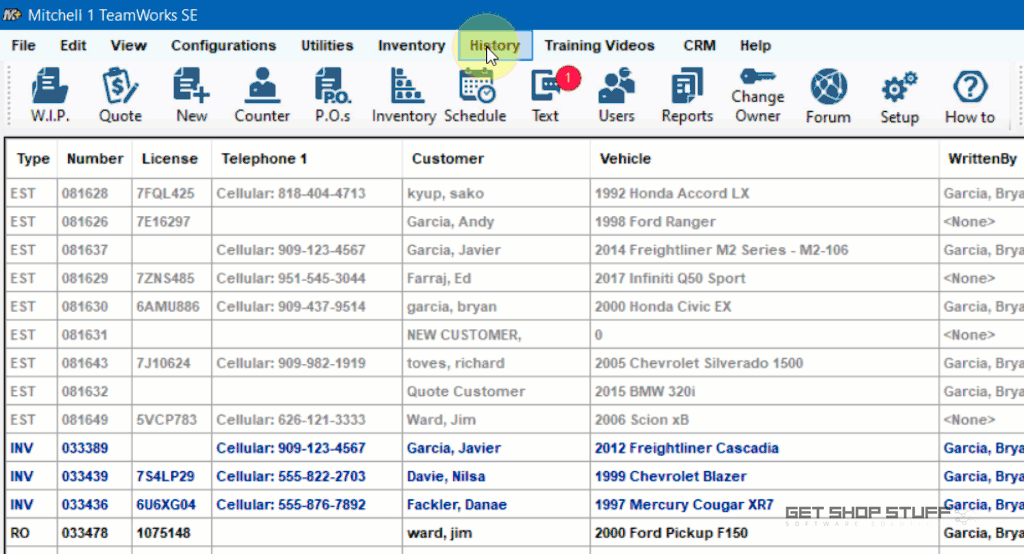1024x554 pixels.
Task: Create a New order via toolbar
Action: [x=191, y=96]
